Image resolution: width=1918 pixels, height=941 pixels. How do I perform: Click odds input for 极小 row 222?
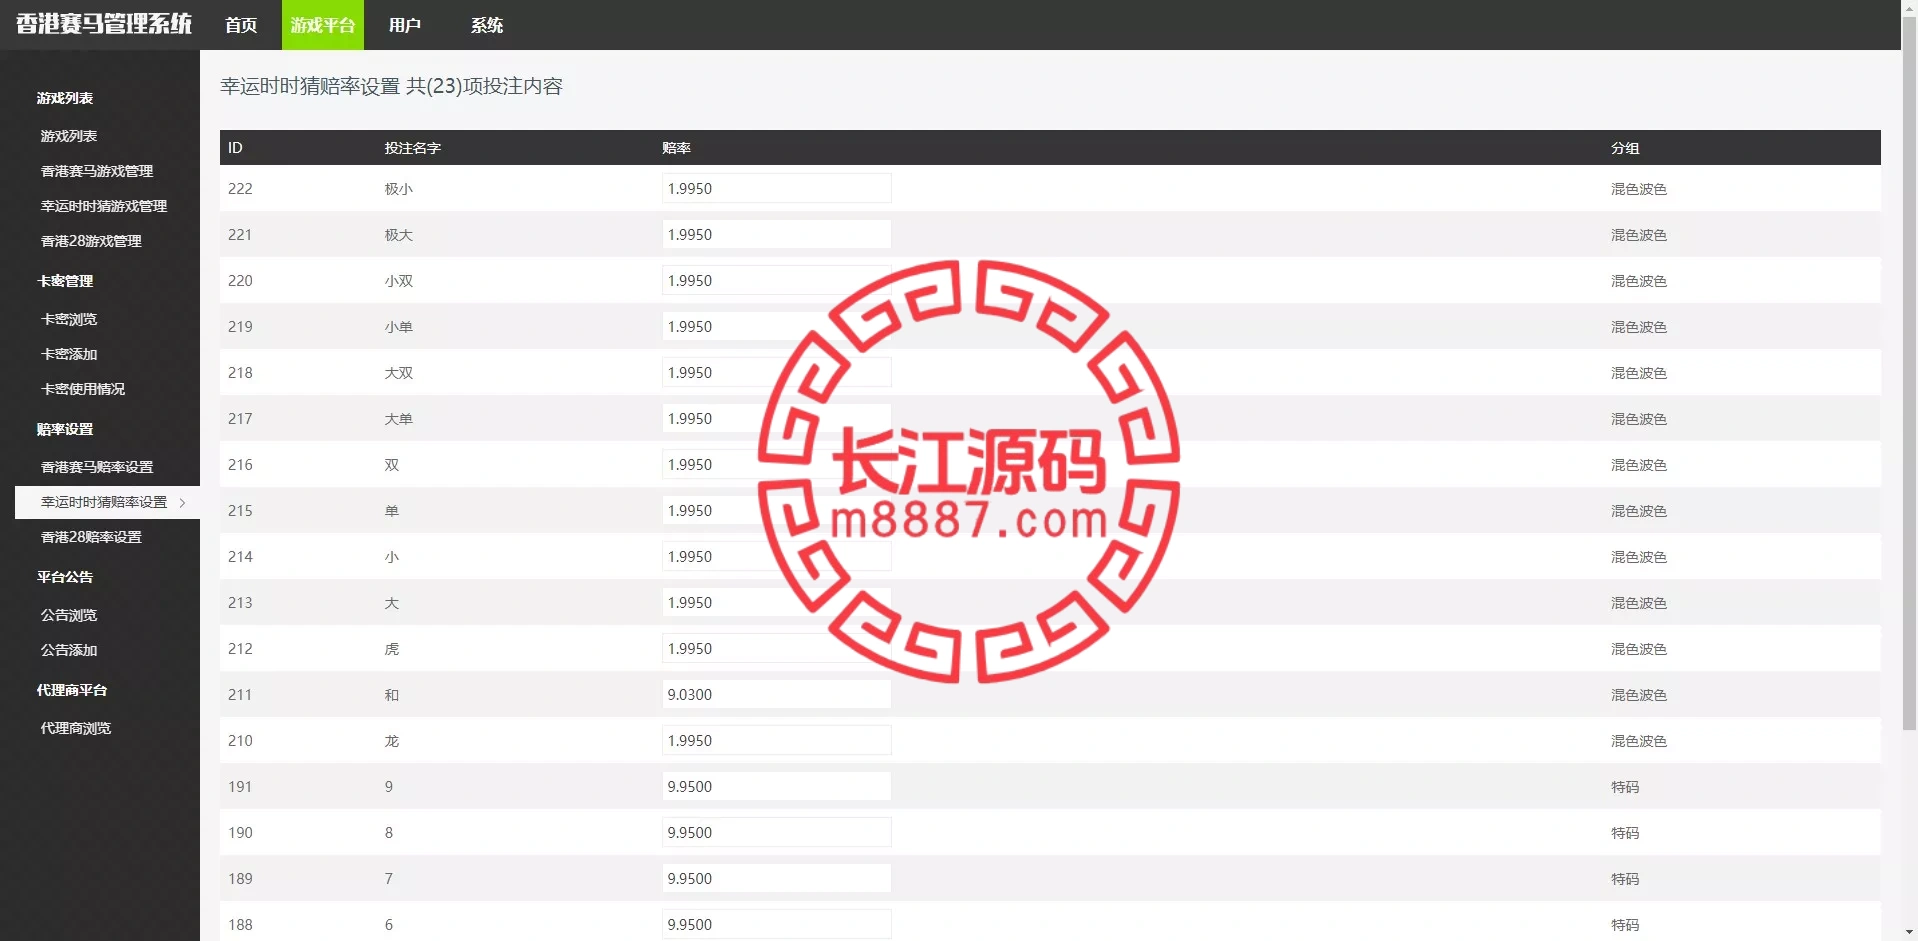(x=776, y=188)
